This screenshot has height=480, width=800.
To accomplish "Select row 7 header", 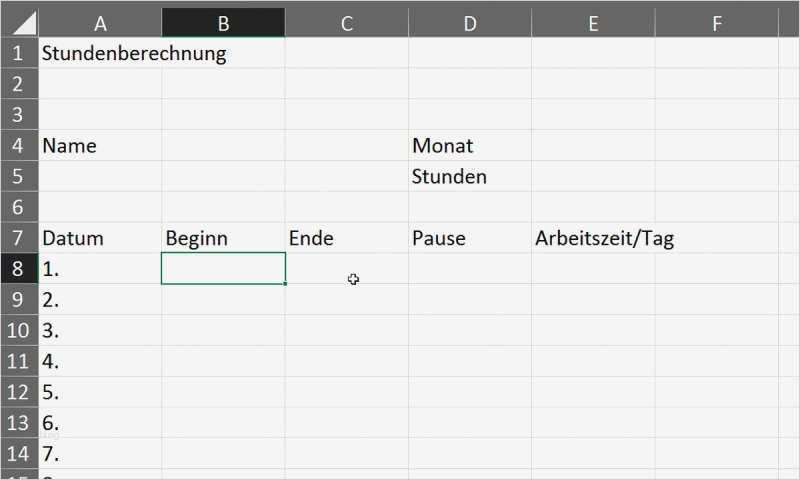I will click(x=19, y=239).
